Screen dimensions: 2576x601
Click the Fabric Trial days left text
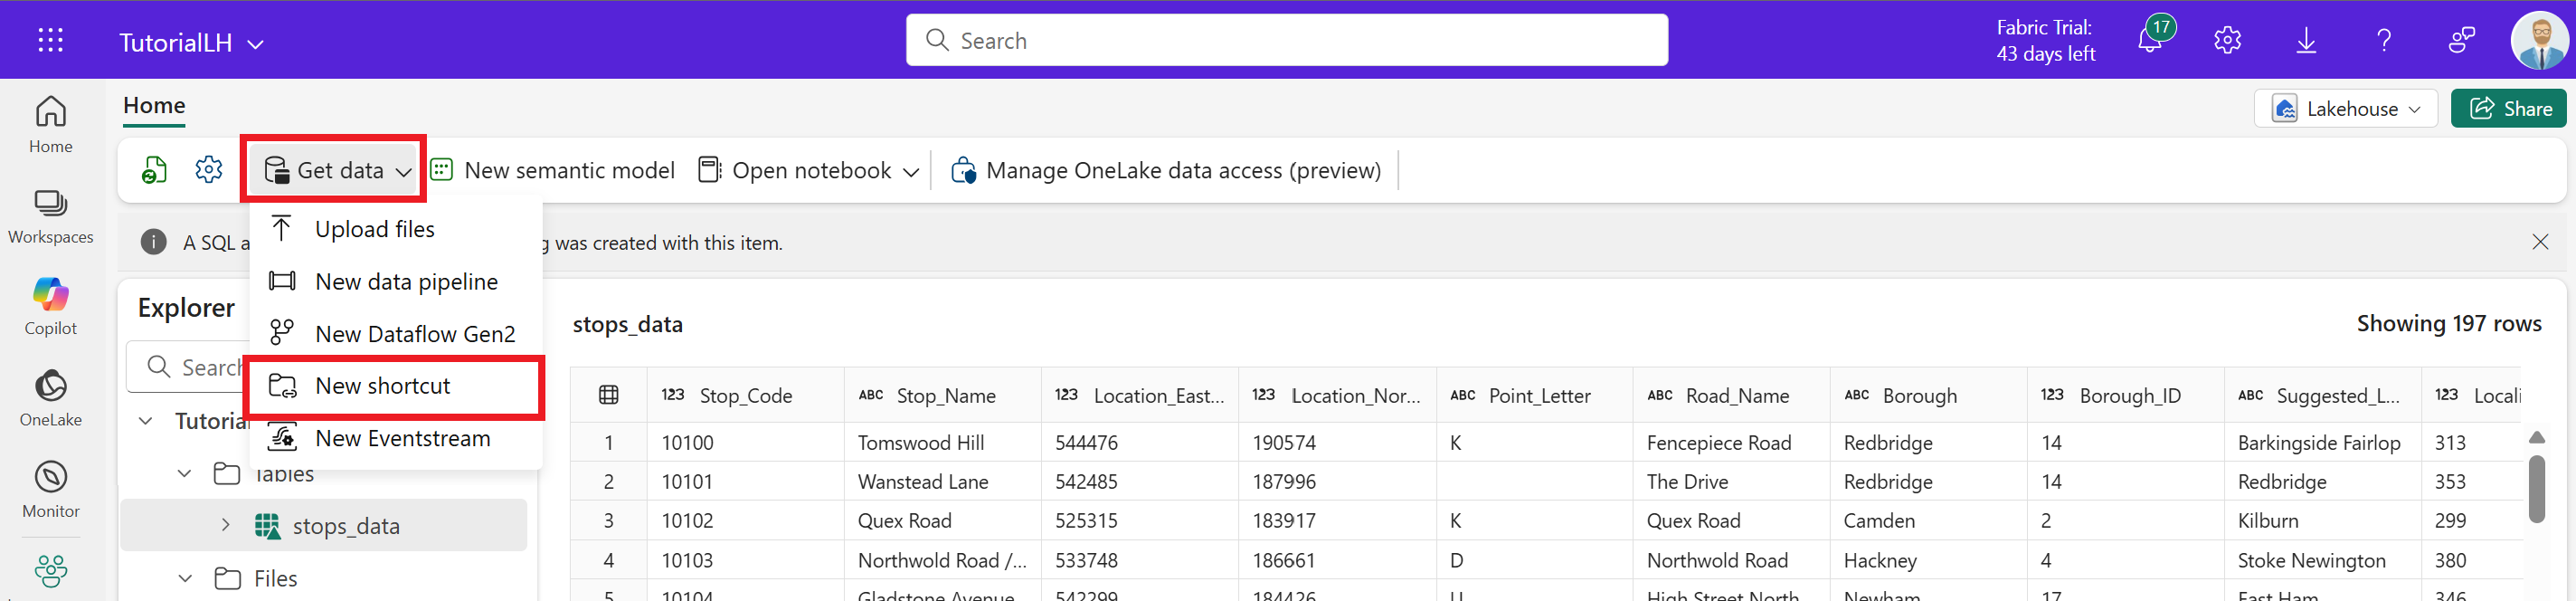click(2045, 40)
